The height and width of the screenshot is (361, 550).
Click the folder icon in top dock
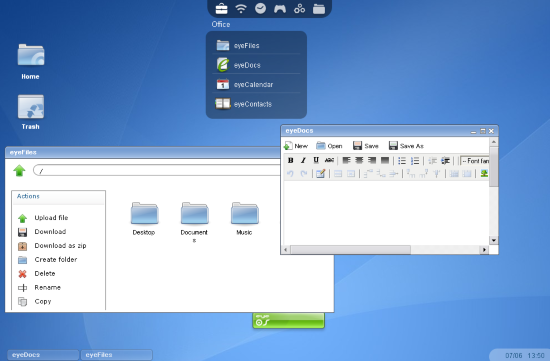click(x=319, y=9)
